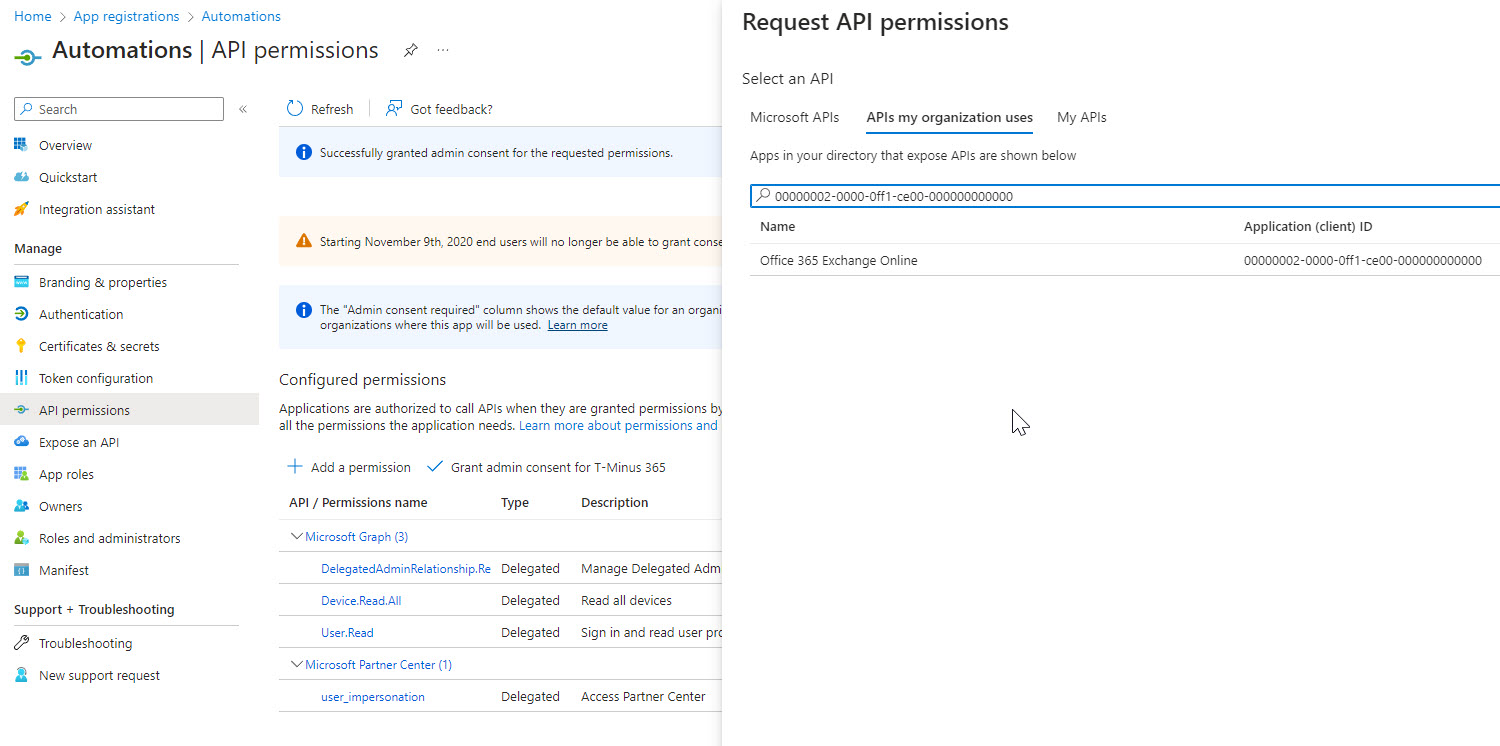
Task: Collapse the Microsoft Partner Center group
Action: point(296,665)
